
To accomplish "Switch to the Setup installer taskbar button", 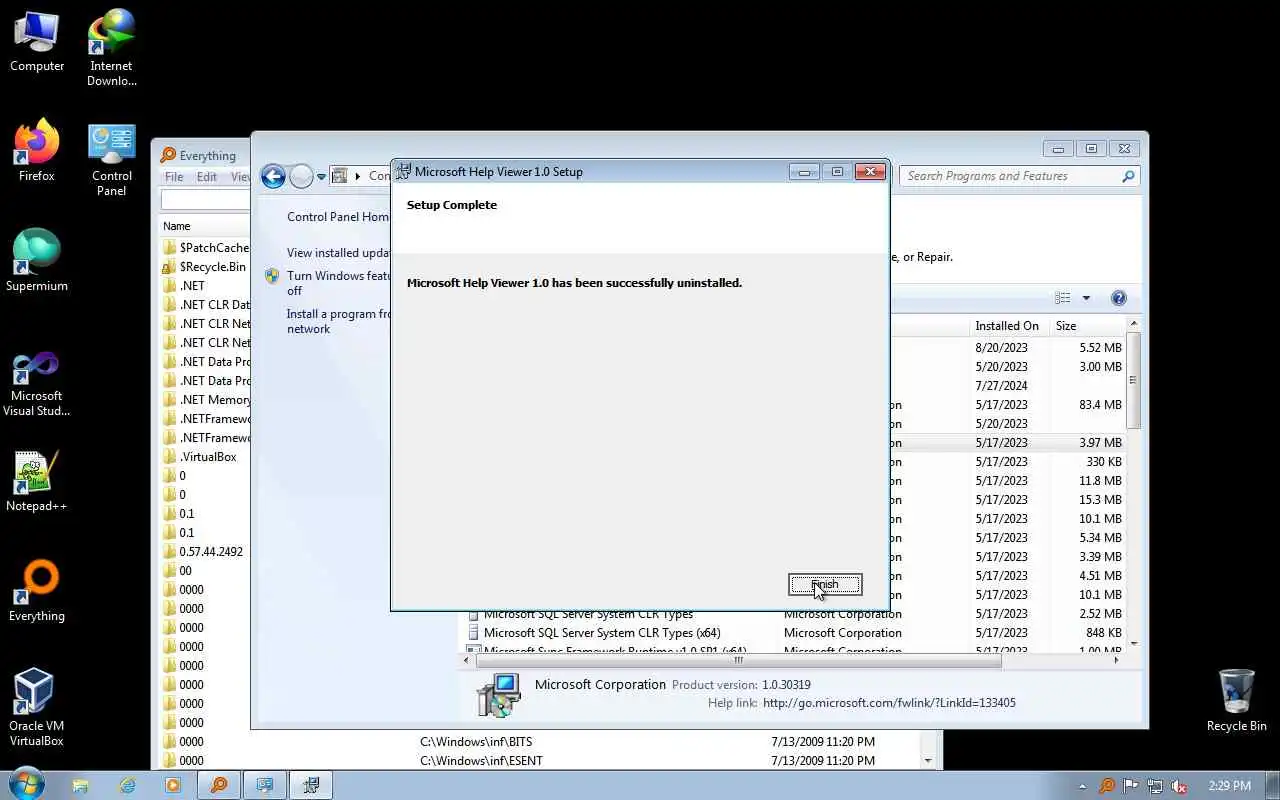I will [x=311, y=786].
